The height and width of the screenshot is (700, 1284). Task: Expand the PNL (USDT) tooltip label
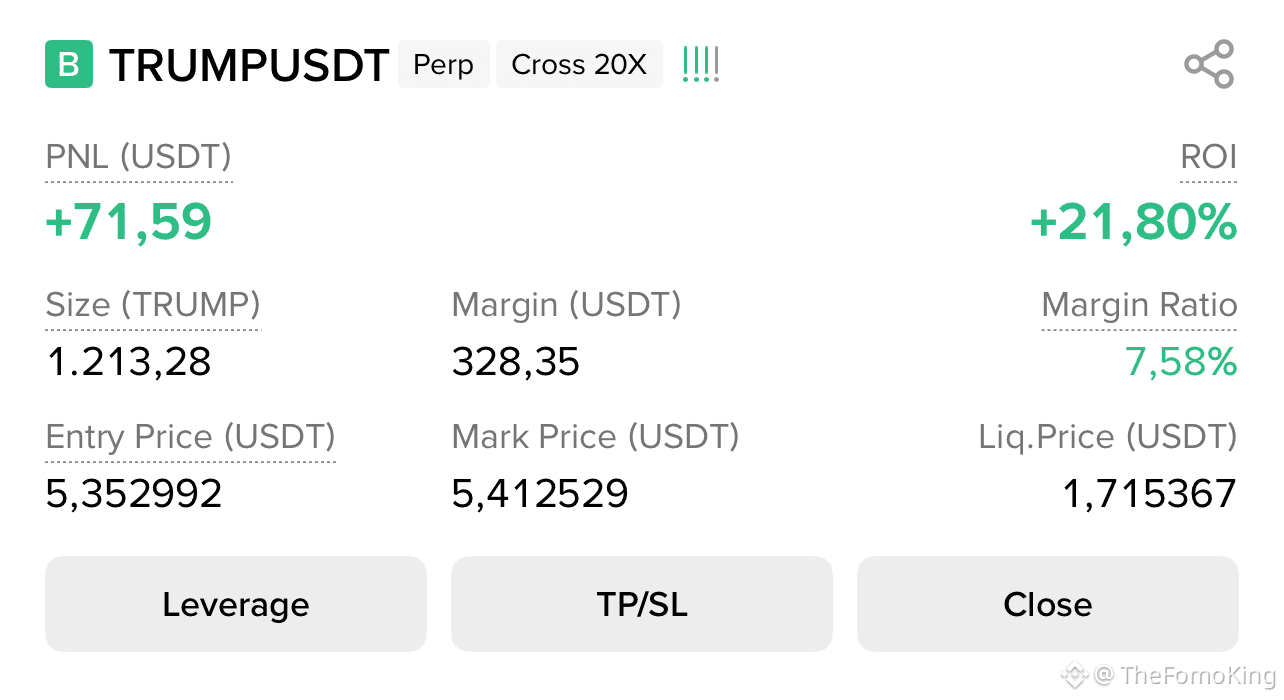[x=137, y=157]
